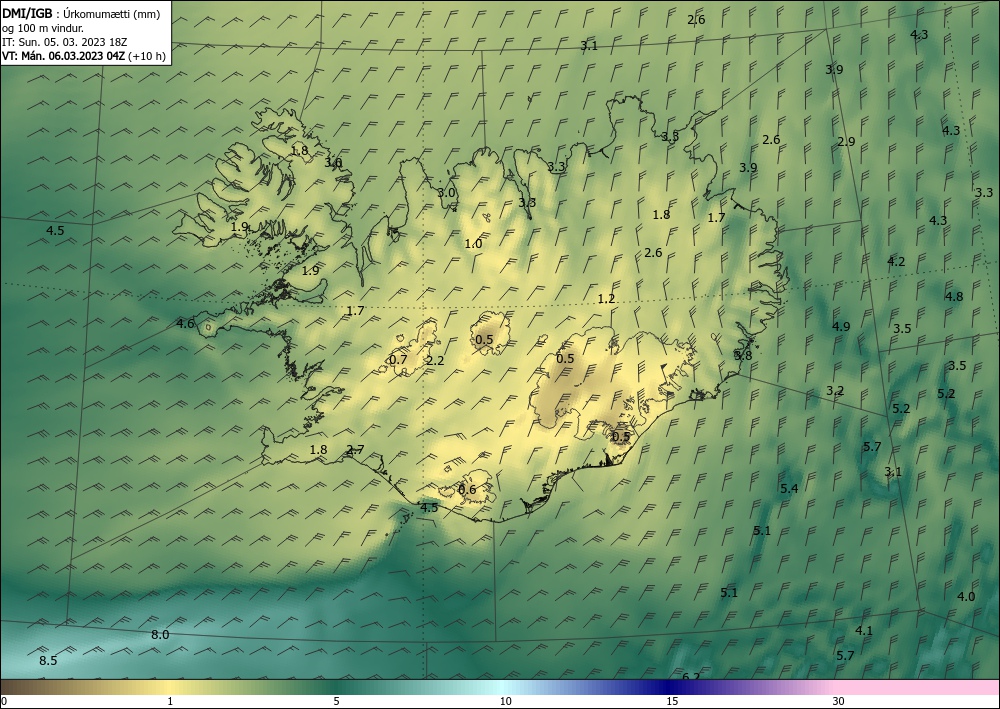Click the 1.0 value in north Iceland

(x=473, y=244)
